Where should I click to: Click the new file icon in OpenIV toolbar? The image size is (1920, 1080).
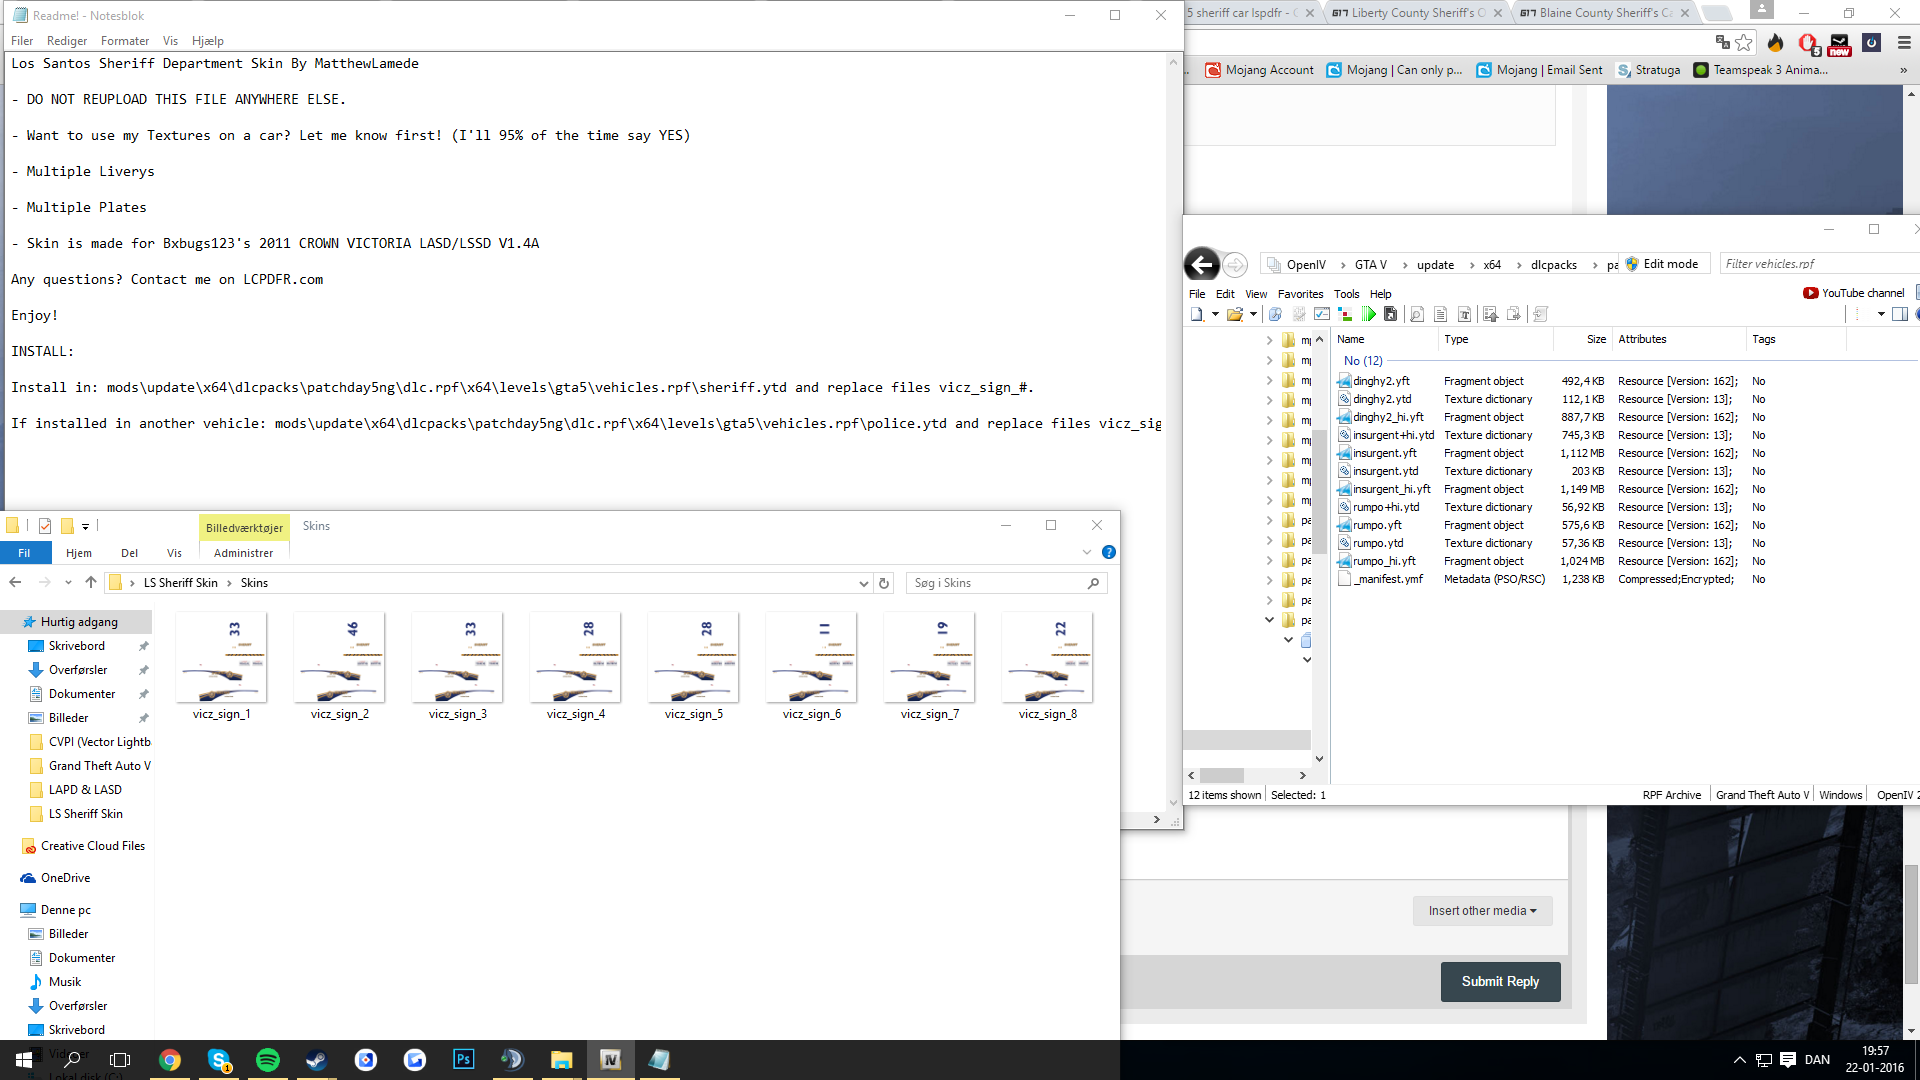tap(1197, 314)
